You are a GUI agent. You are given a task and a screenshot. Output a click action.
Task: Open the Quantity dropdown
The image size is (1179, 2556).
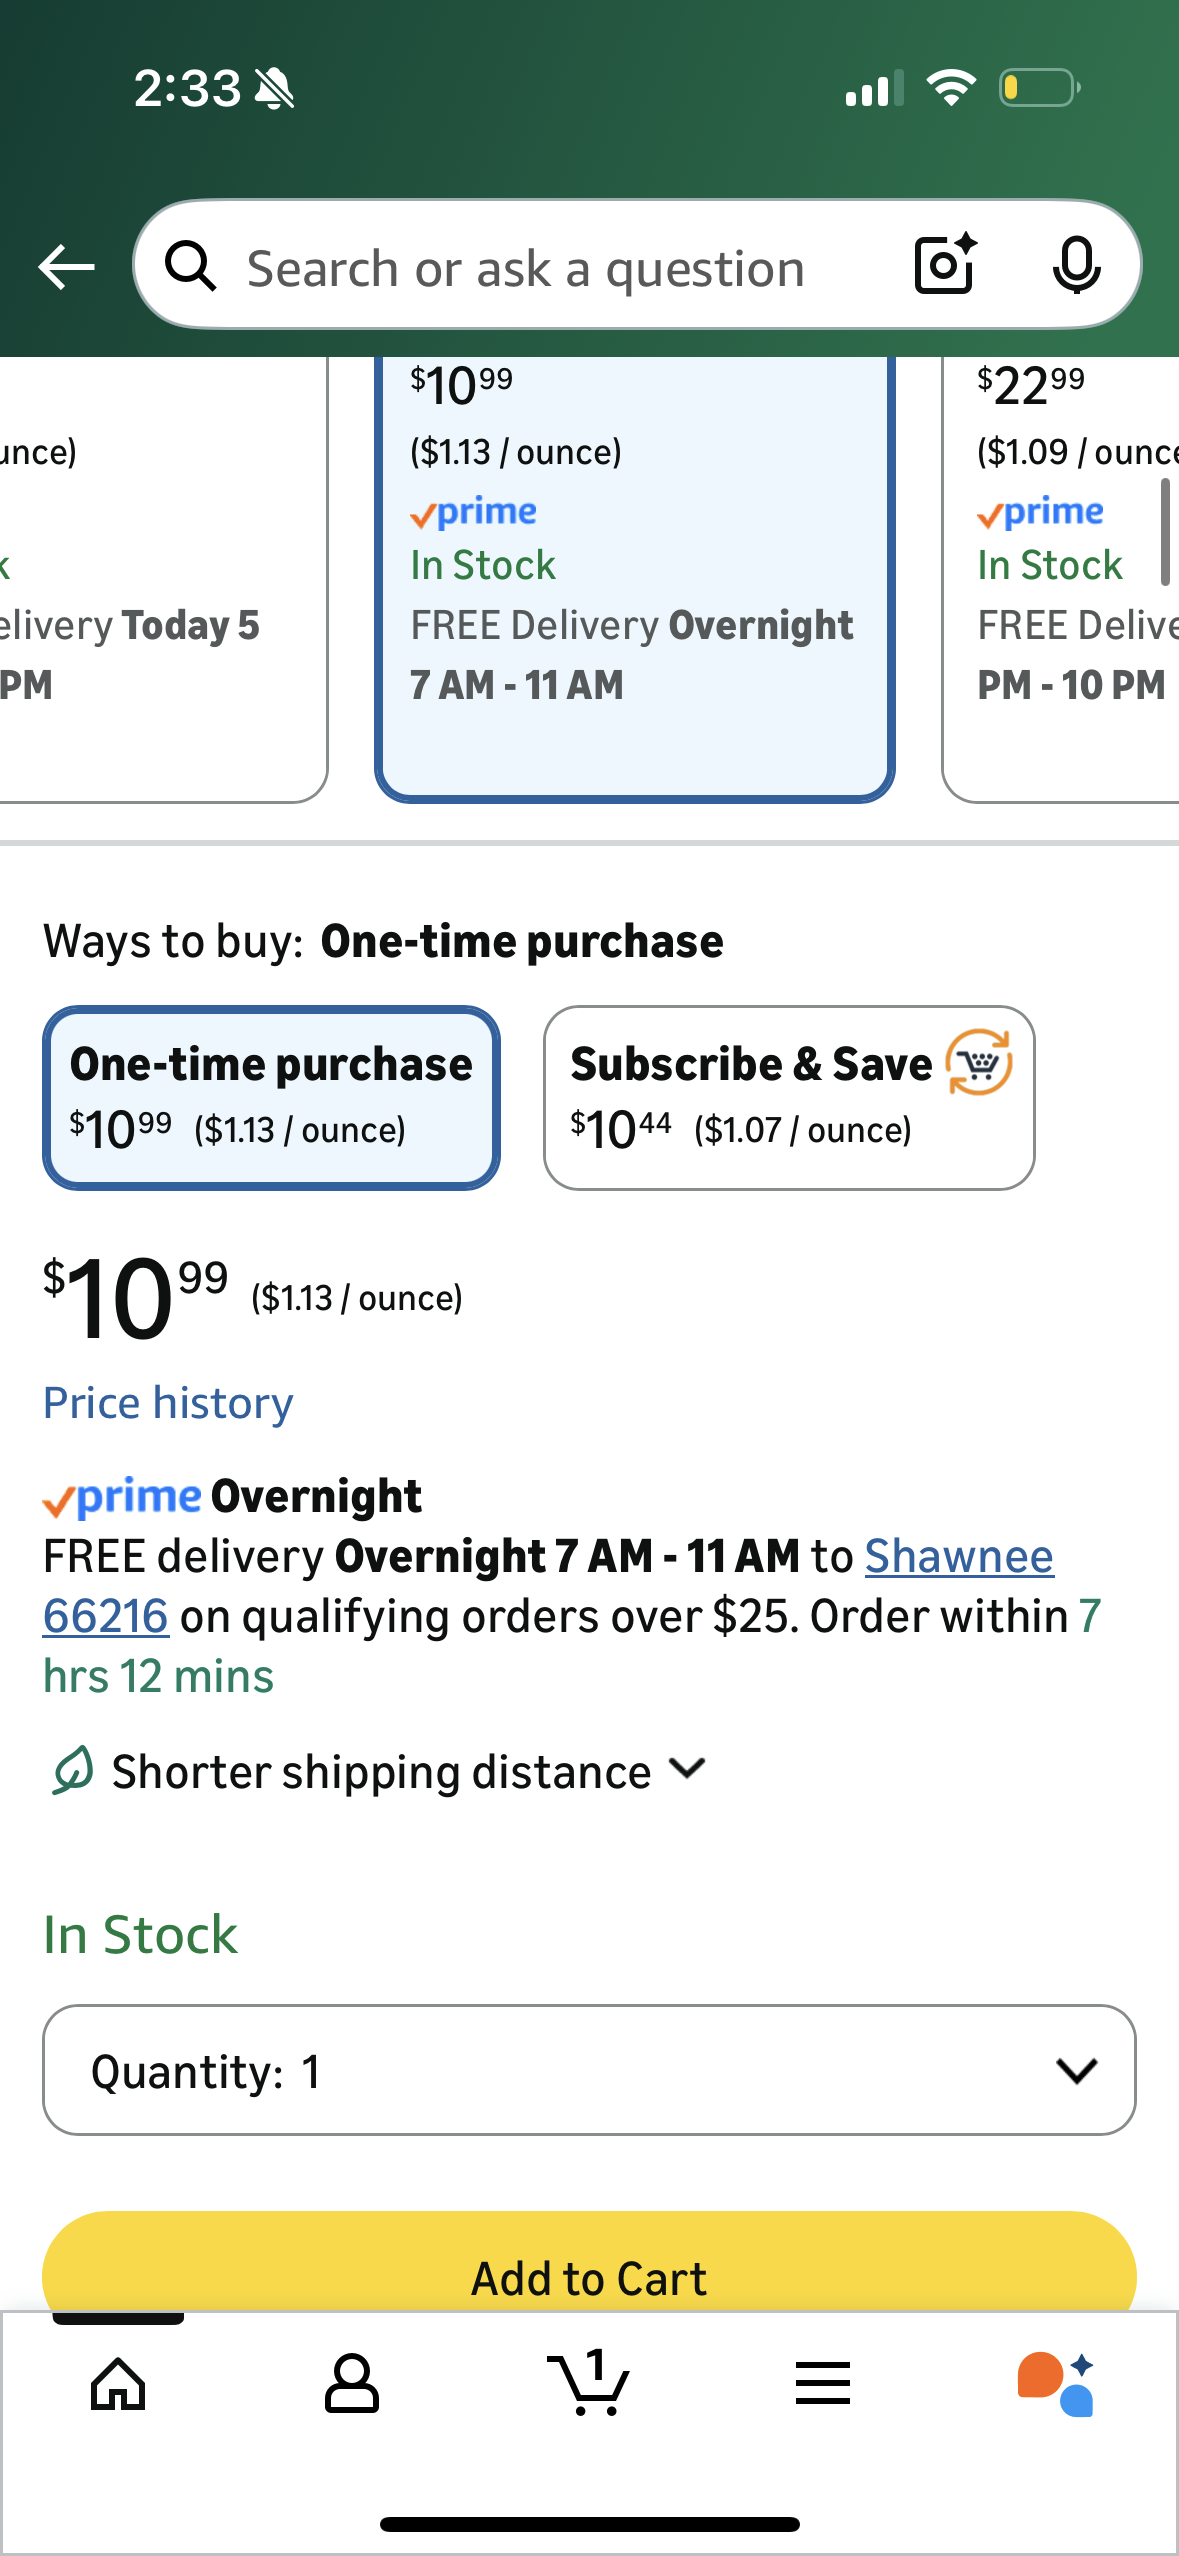tap(588, 2070)
